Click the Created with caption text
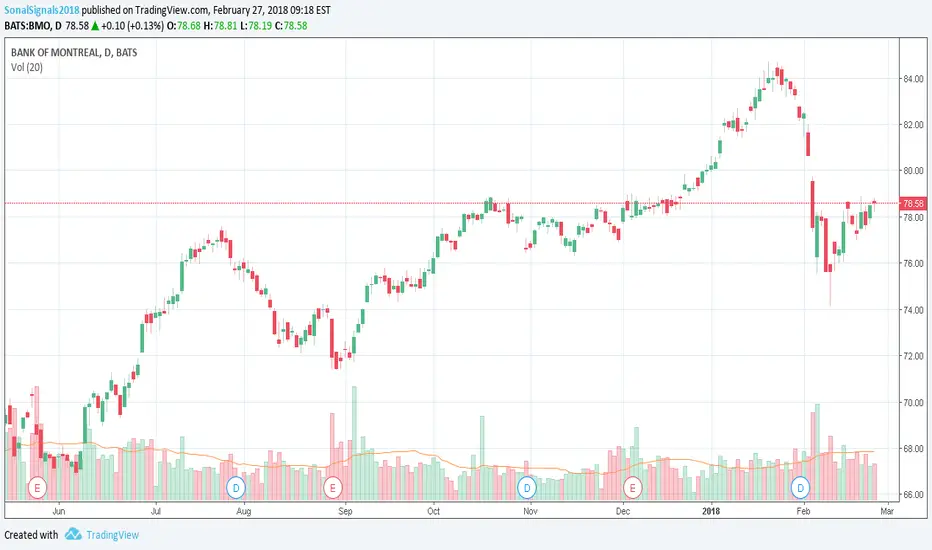 coord(31,535)
